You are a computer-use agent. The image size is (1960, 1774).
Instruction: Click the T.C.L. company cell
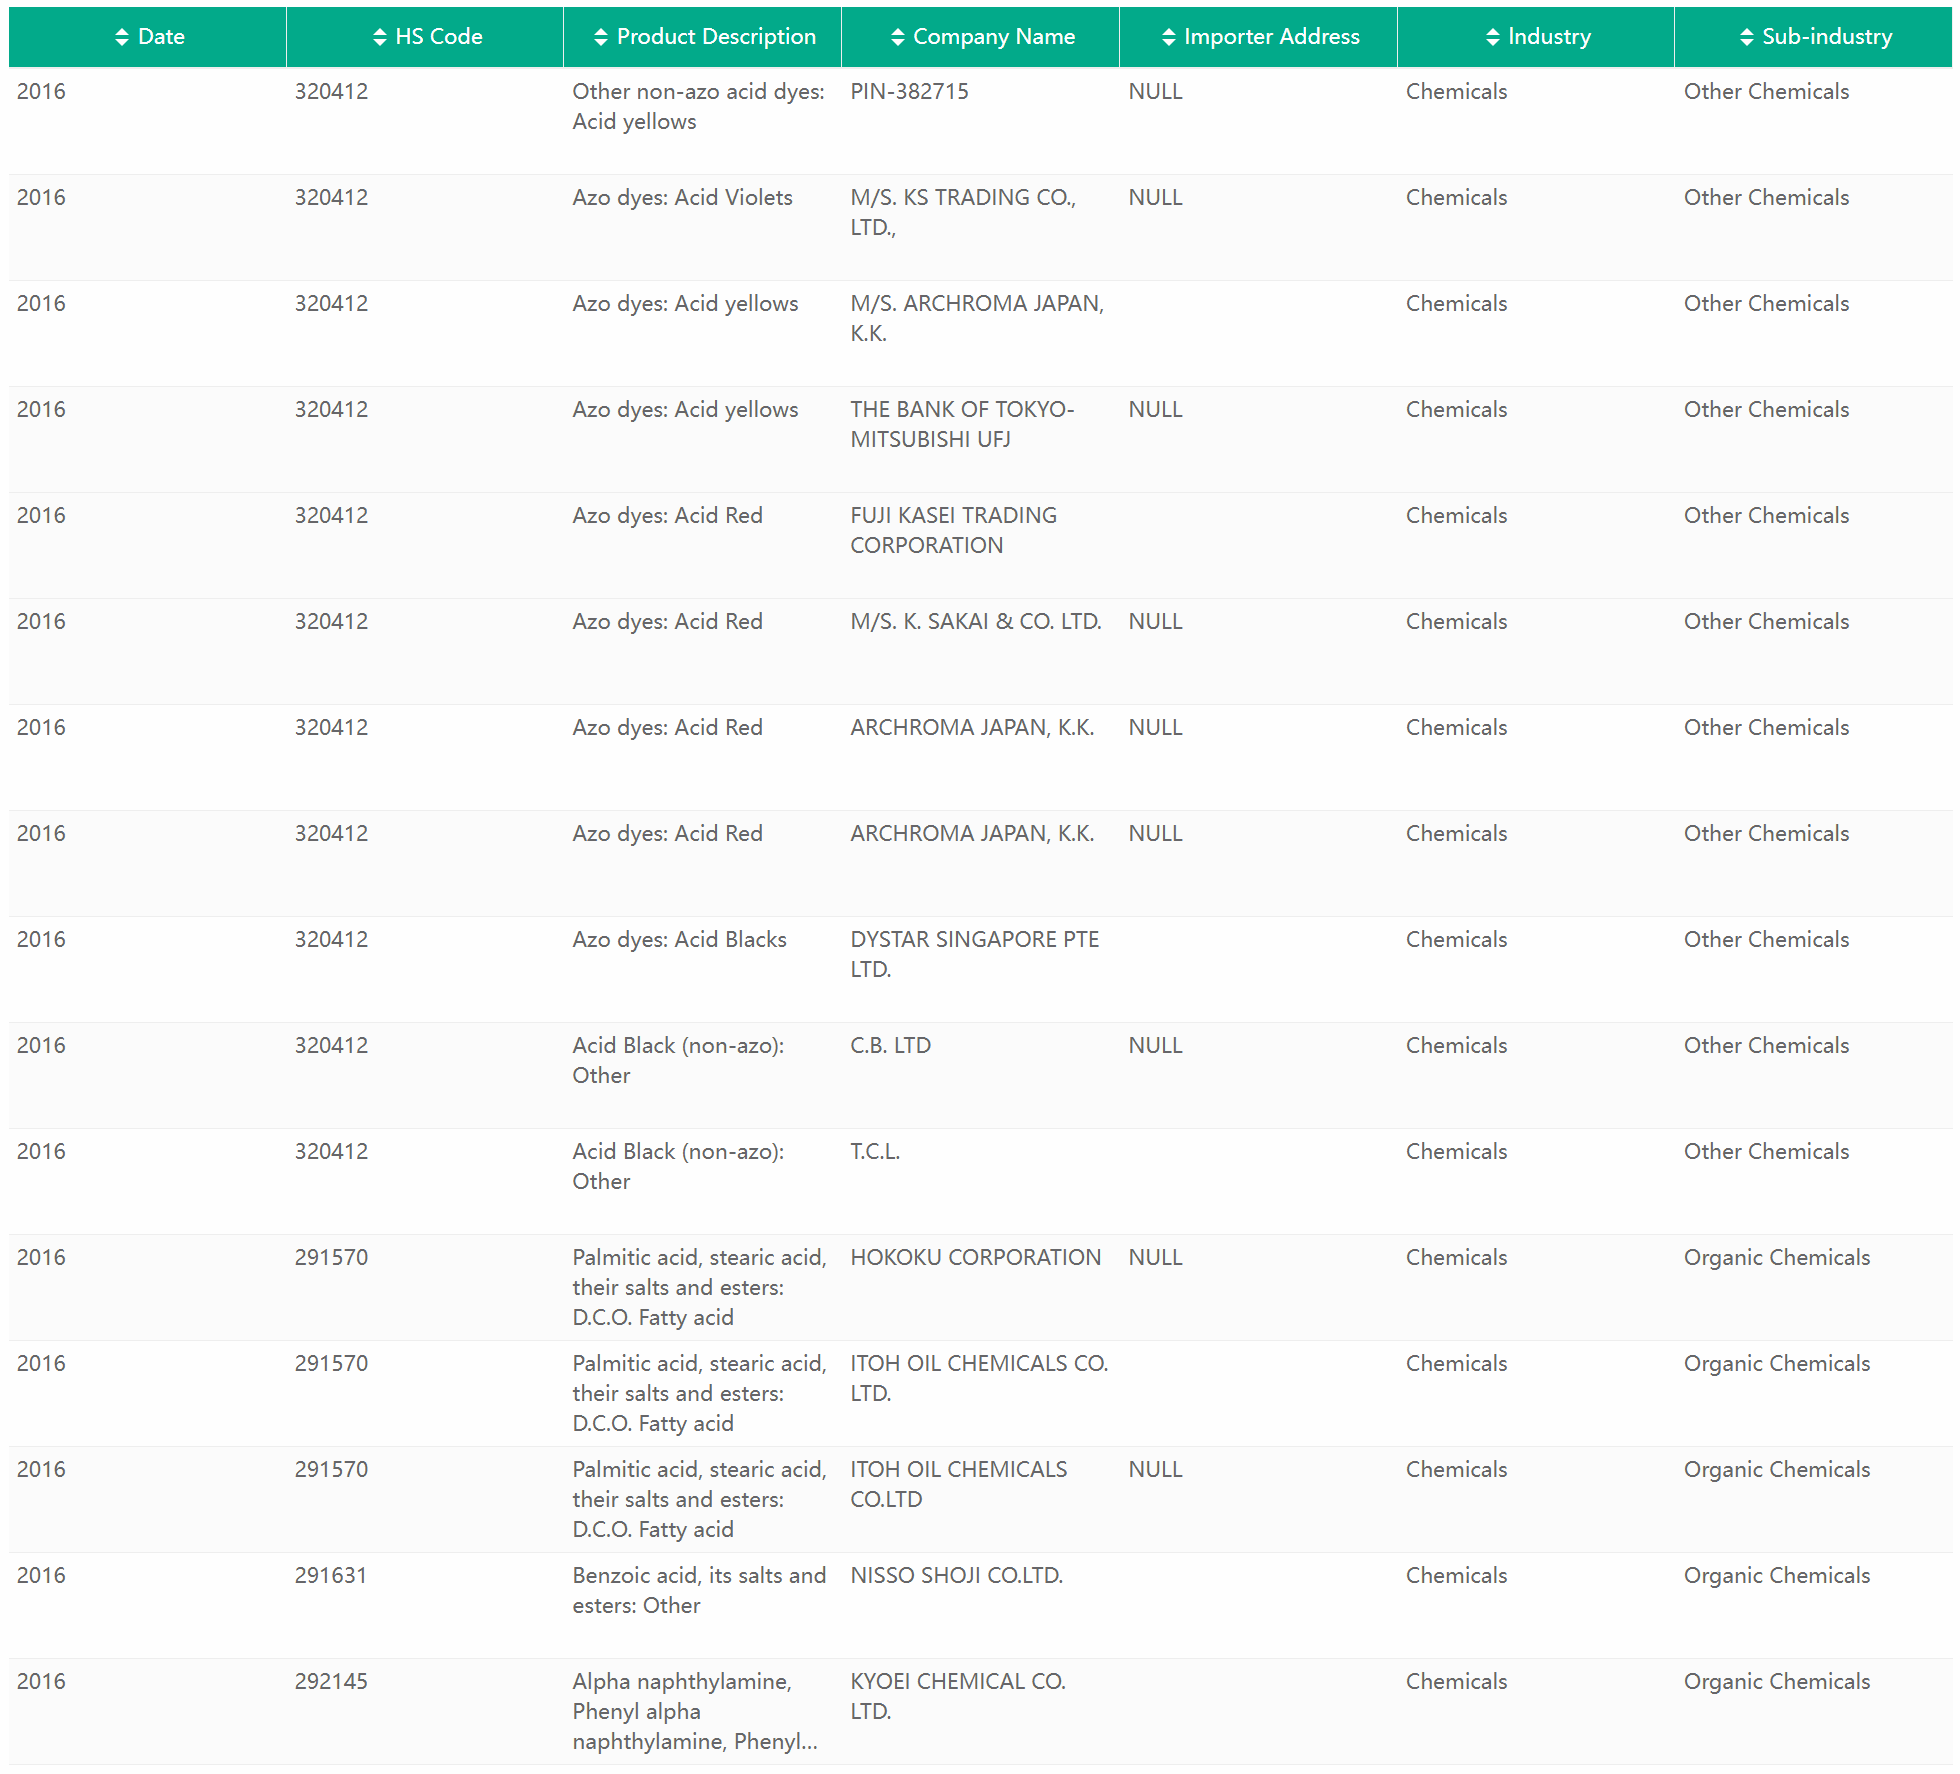[x=980, y=1181]
